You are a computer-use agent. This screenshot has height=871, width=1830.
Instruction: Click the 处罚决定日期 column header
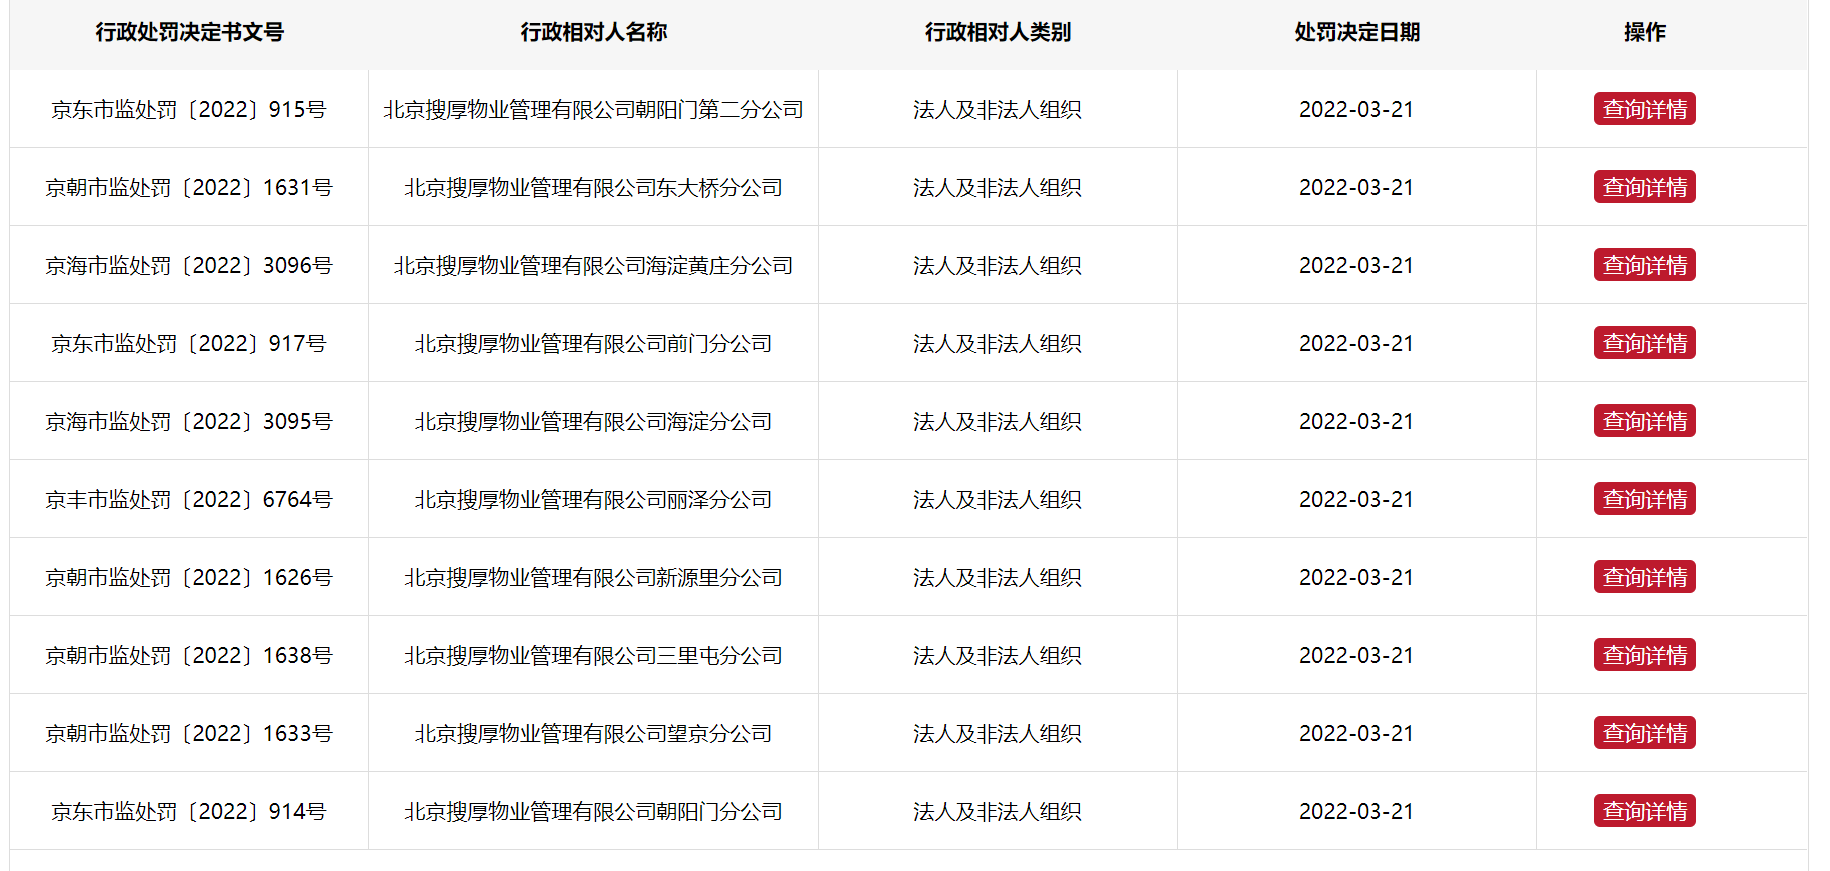pyautogui.click(x=1357, y=32)
